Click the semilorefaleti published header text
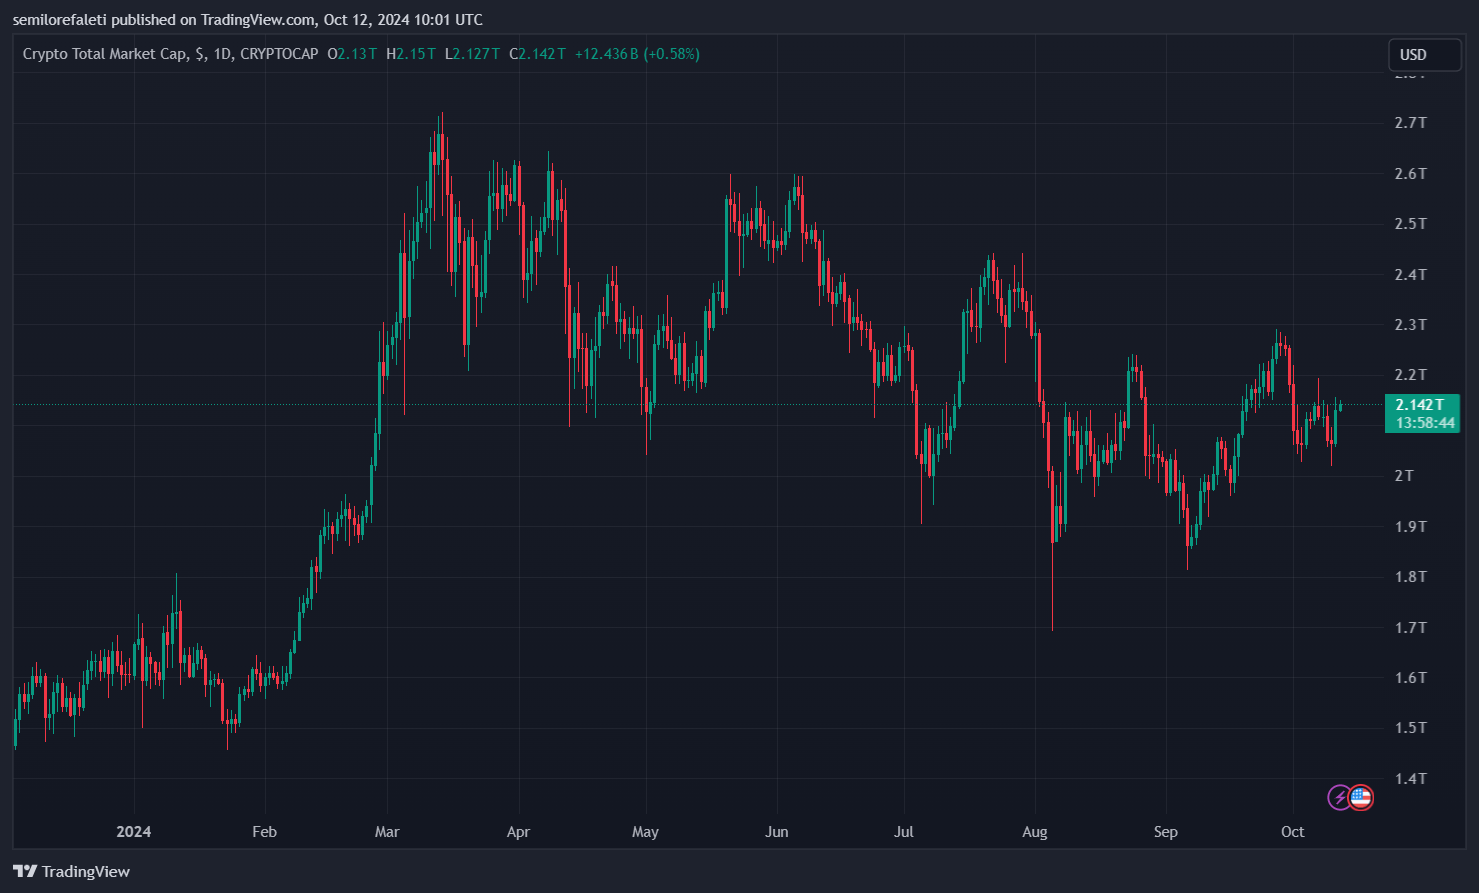Viewport: 1479px width, 893px height. click(248, 20)
